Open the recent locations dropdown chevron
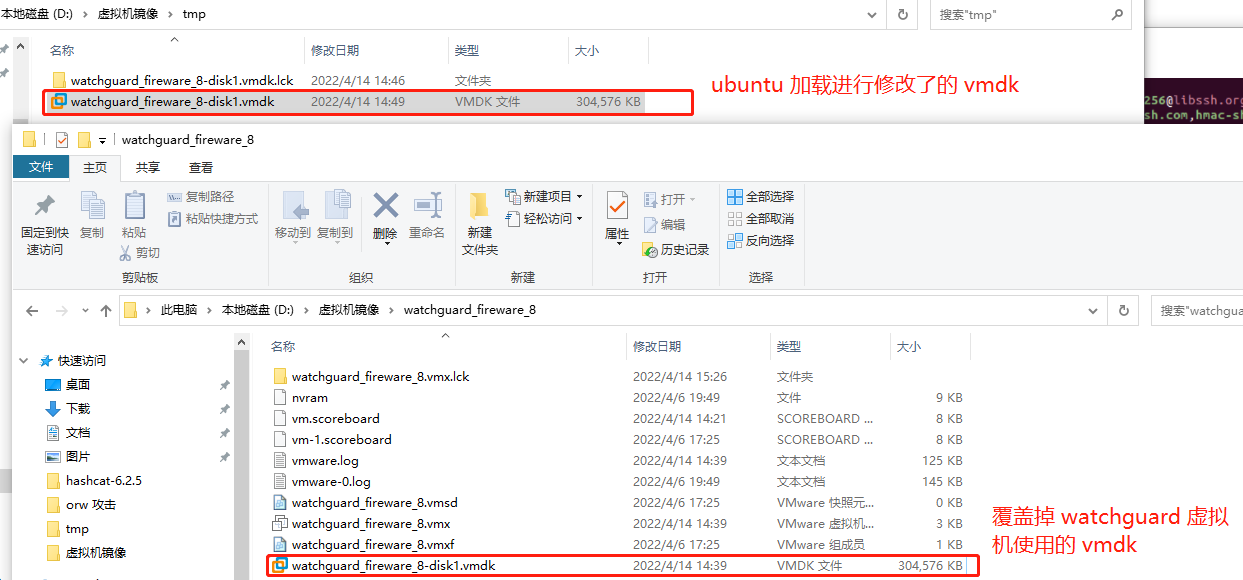1243x580 pixels. click(85, 311)
